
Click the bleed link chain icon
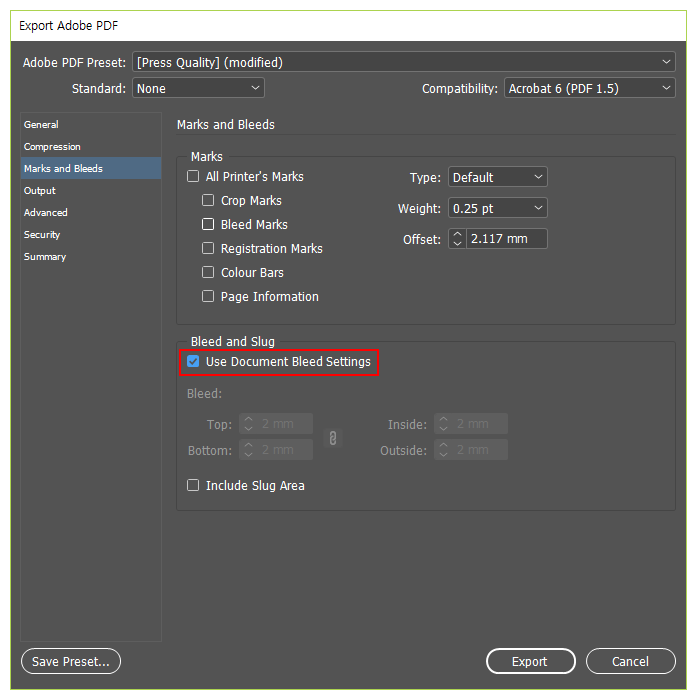pos(333,438)
